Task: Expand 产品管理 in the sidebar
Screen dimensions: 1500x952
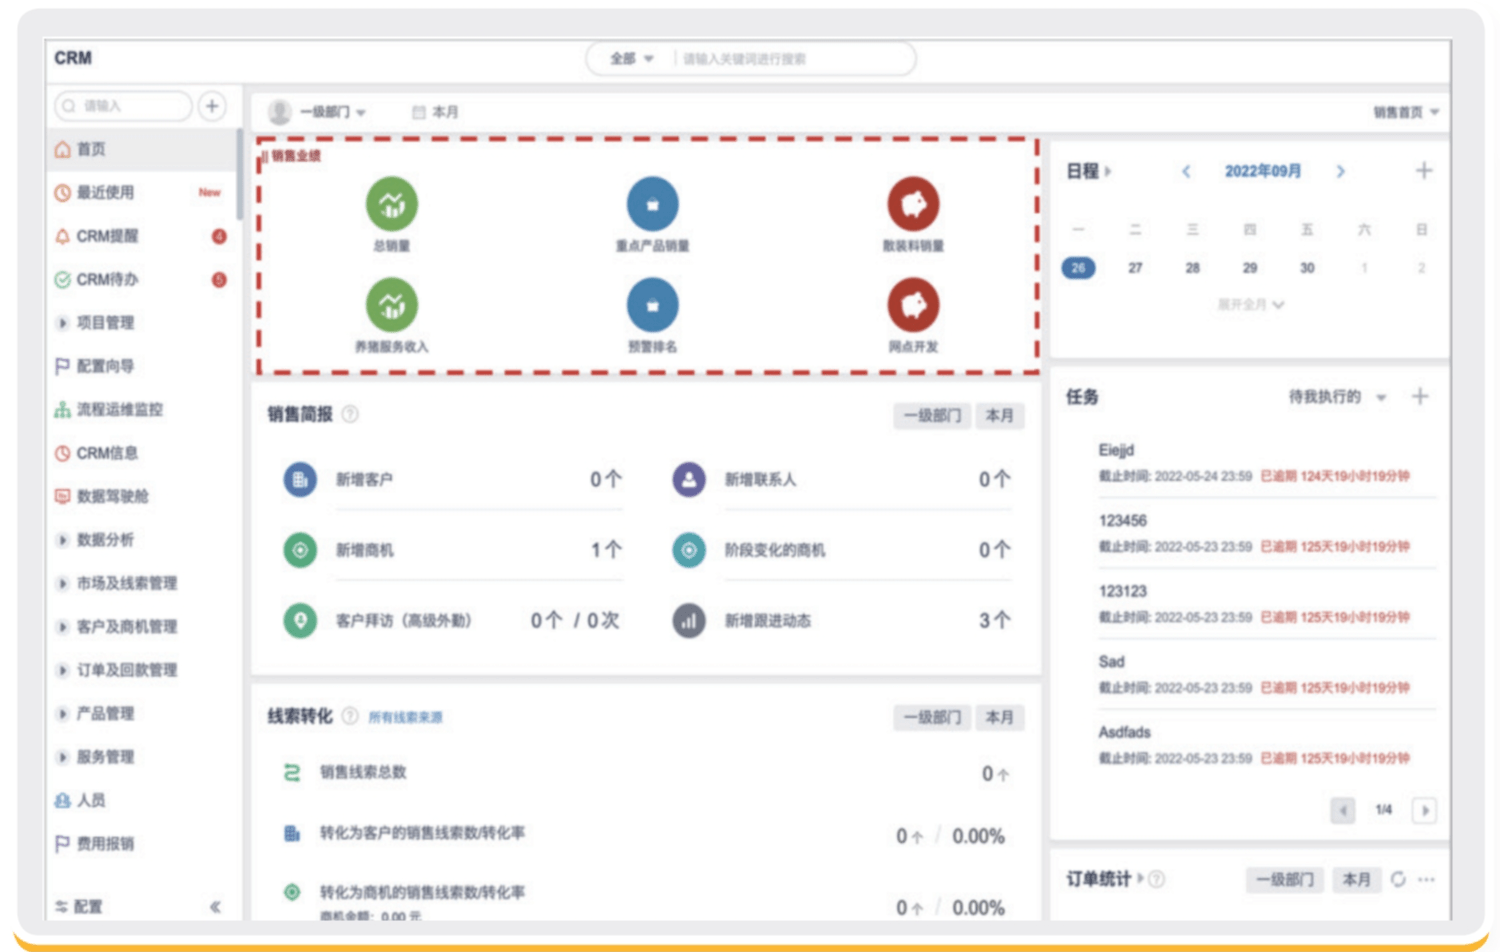Action: pos(62,714)
